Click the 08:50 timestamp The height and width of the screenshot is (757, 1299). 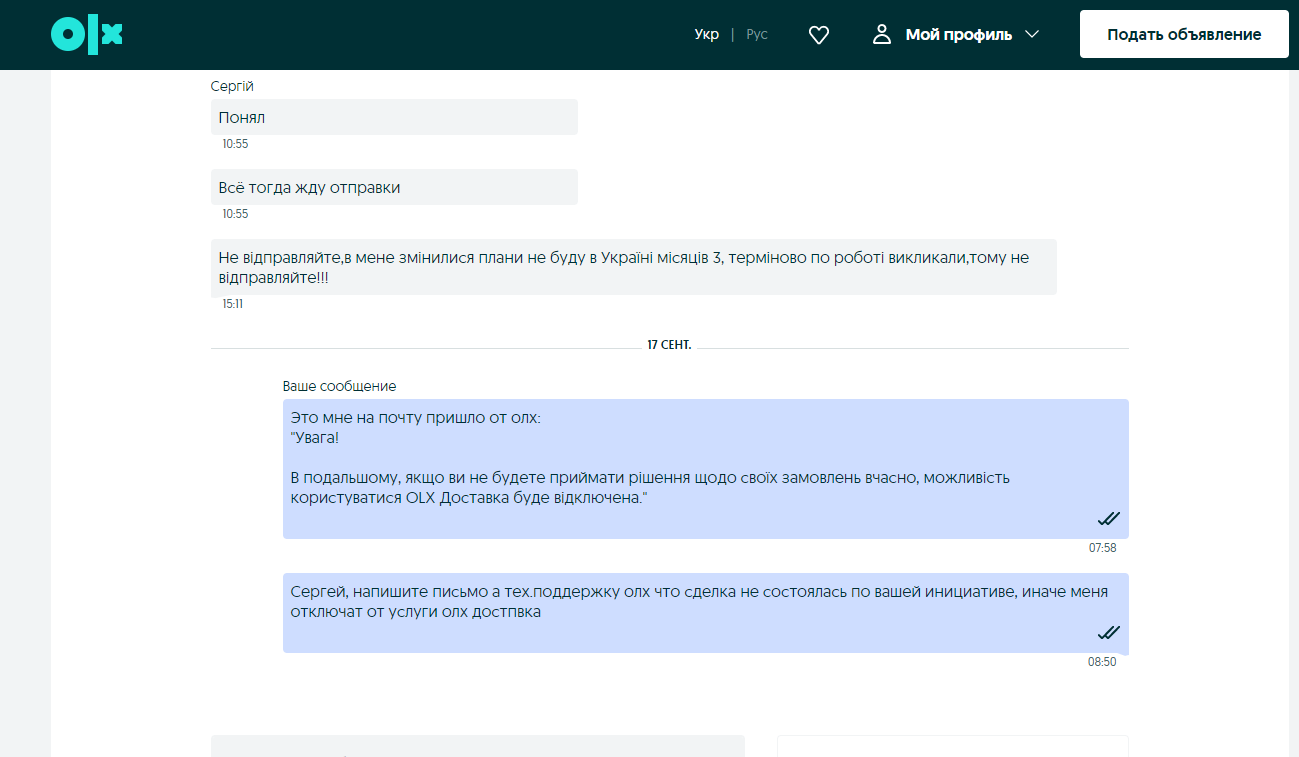tap(1103, 662)
